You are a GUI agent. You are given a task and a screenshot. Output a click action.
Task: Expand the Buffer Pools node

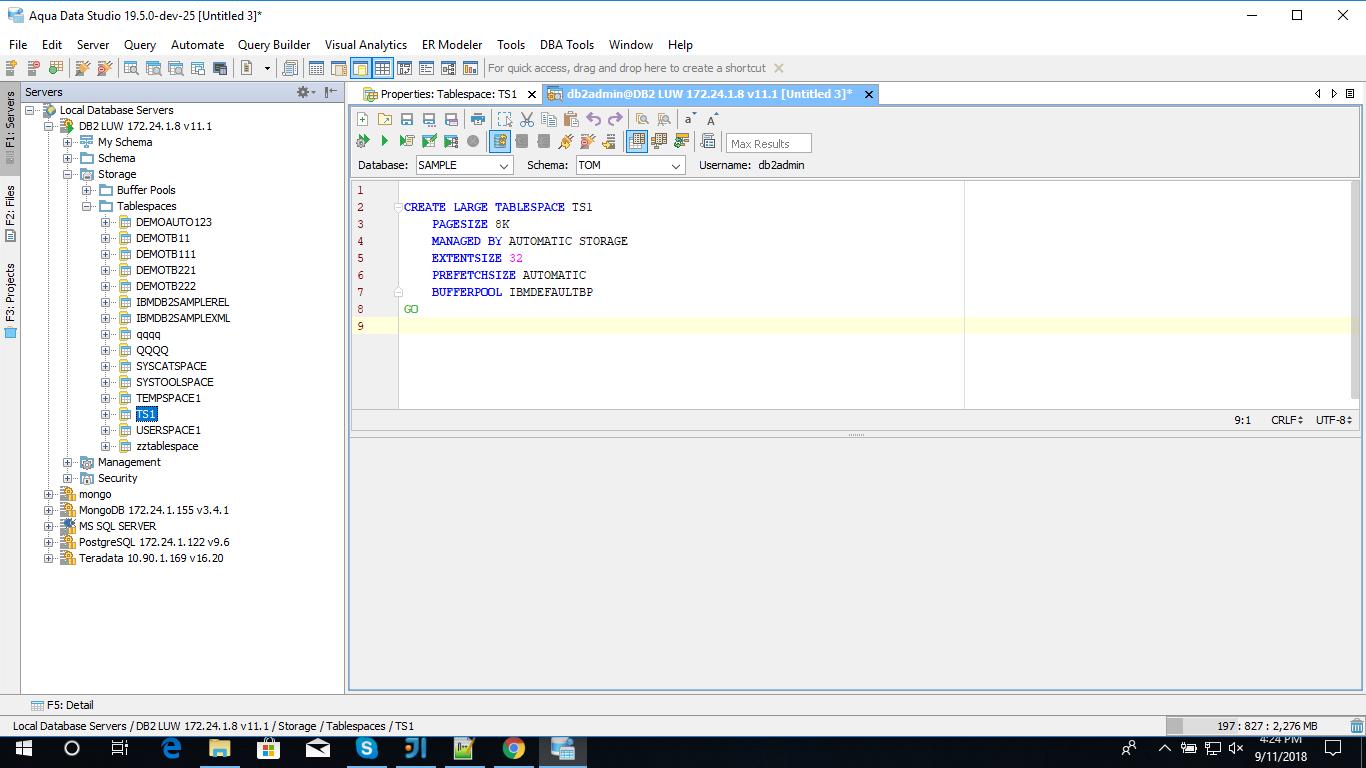pyautogui.click(x=87, y=190)
